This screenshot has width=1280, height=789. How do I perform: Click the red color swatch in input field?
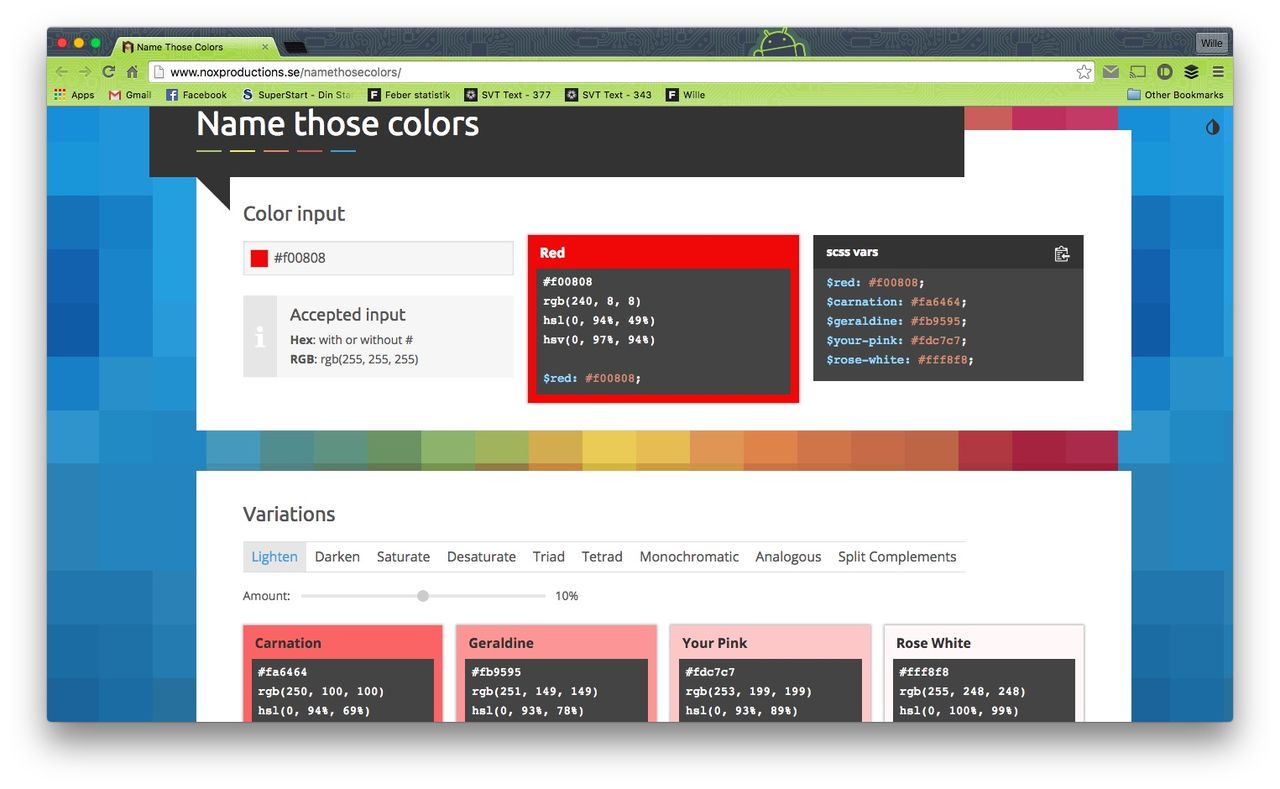pyautogui.click(x=259, y=258)
